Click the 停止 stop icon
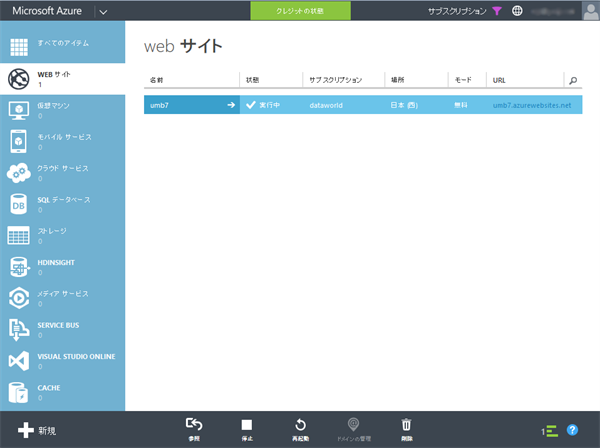Image resolution: width=600 pixels, height=448 pixels. (x=247, y=425)
